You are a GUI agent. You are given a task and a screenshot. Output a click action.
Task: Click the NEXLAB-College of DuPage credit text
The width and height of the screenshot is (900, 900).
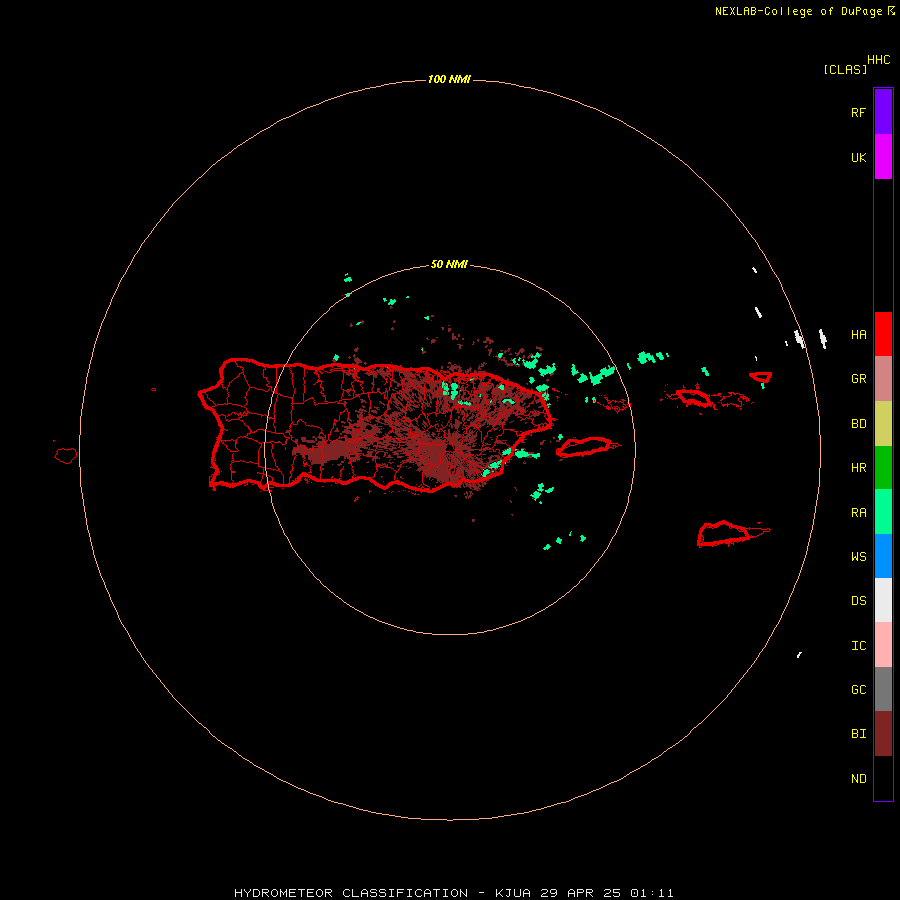click(798, 11)
